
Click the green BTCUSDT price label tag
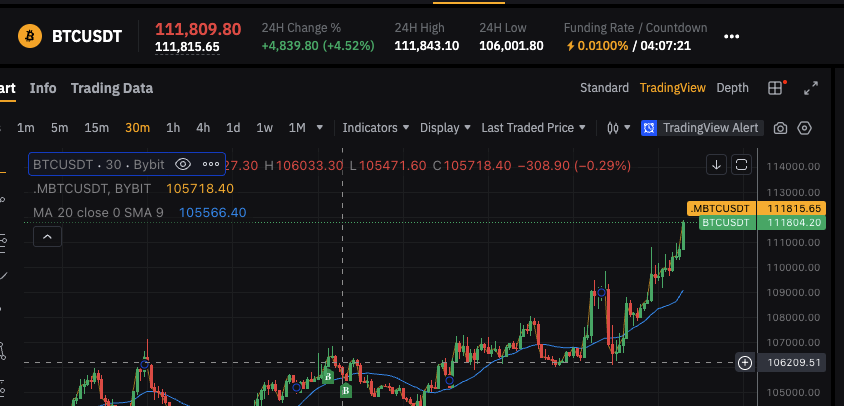[x=728, y=223]
